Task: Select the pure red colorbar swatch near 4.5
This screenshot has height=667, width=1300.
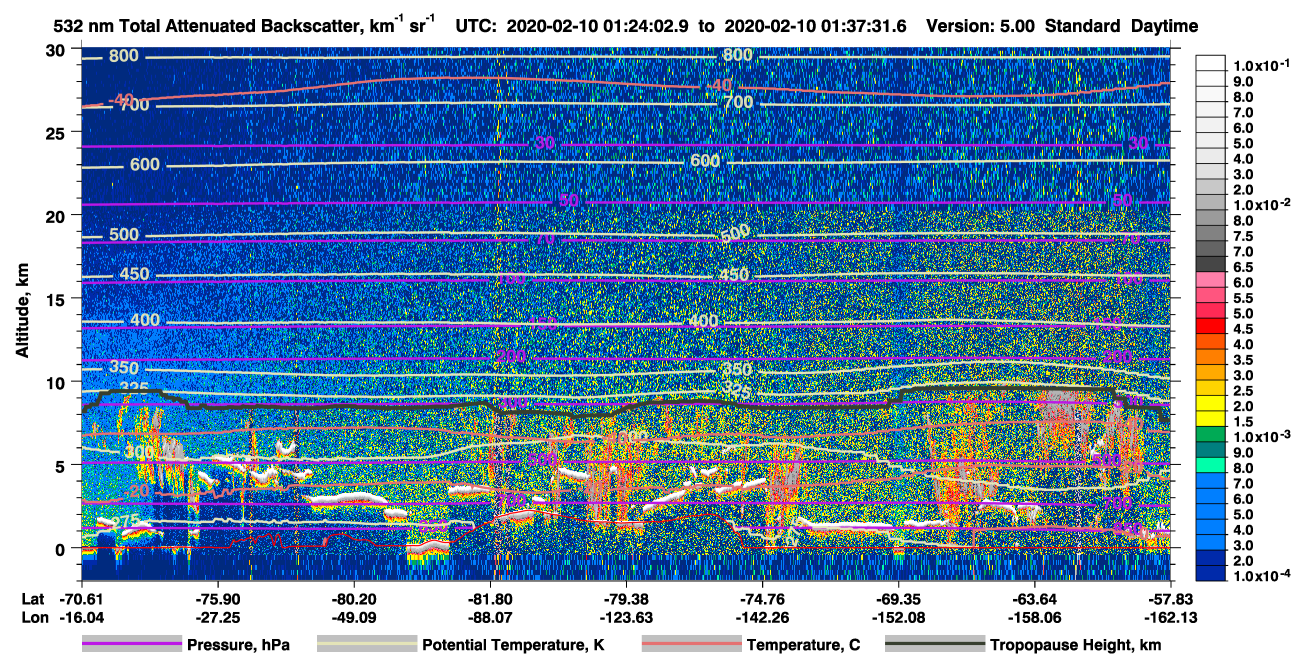Action: (x=1212, y=326)
